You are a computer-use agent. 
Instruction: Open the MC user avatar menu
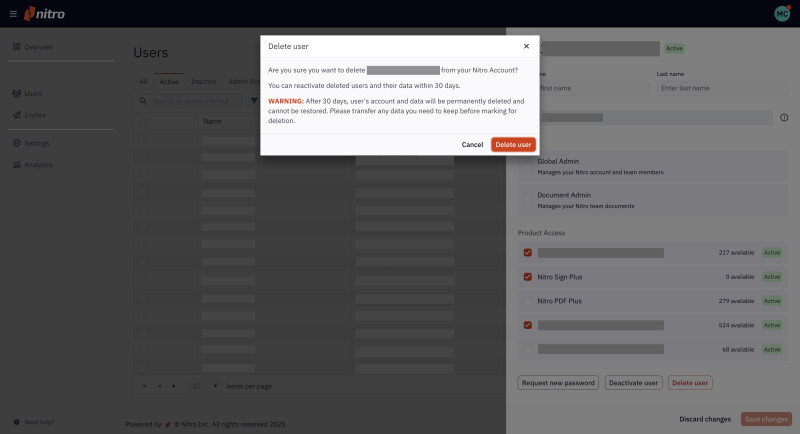[782, 14]
